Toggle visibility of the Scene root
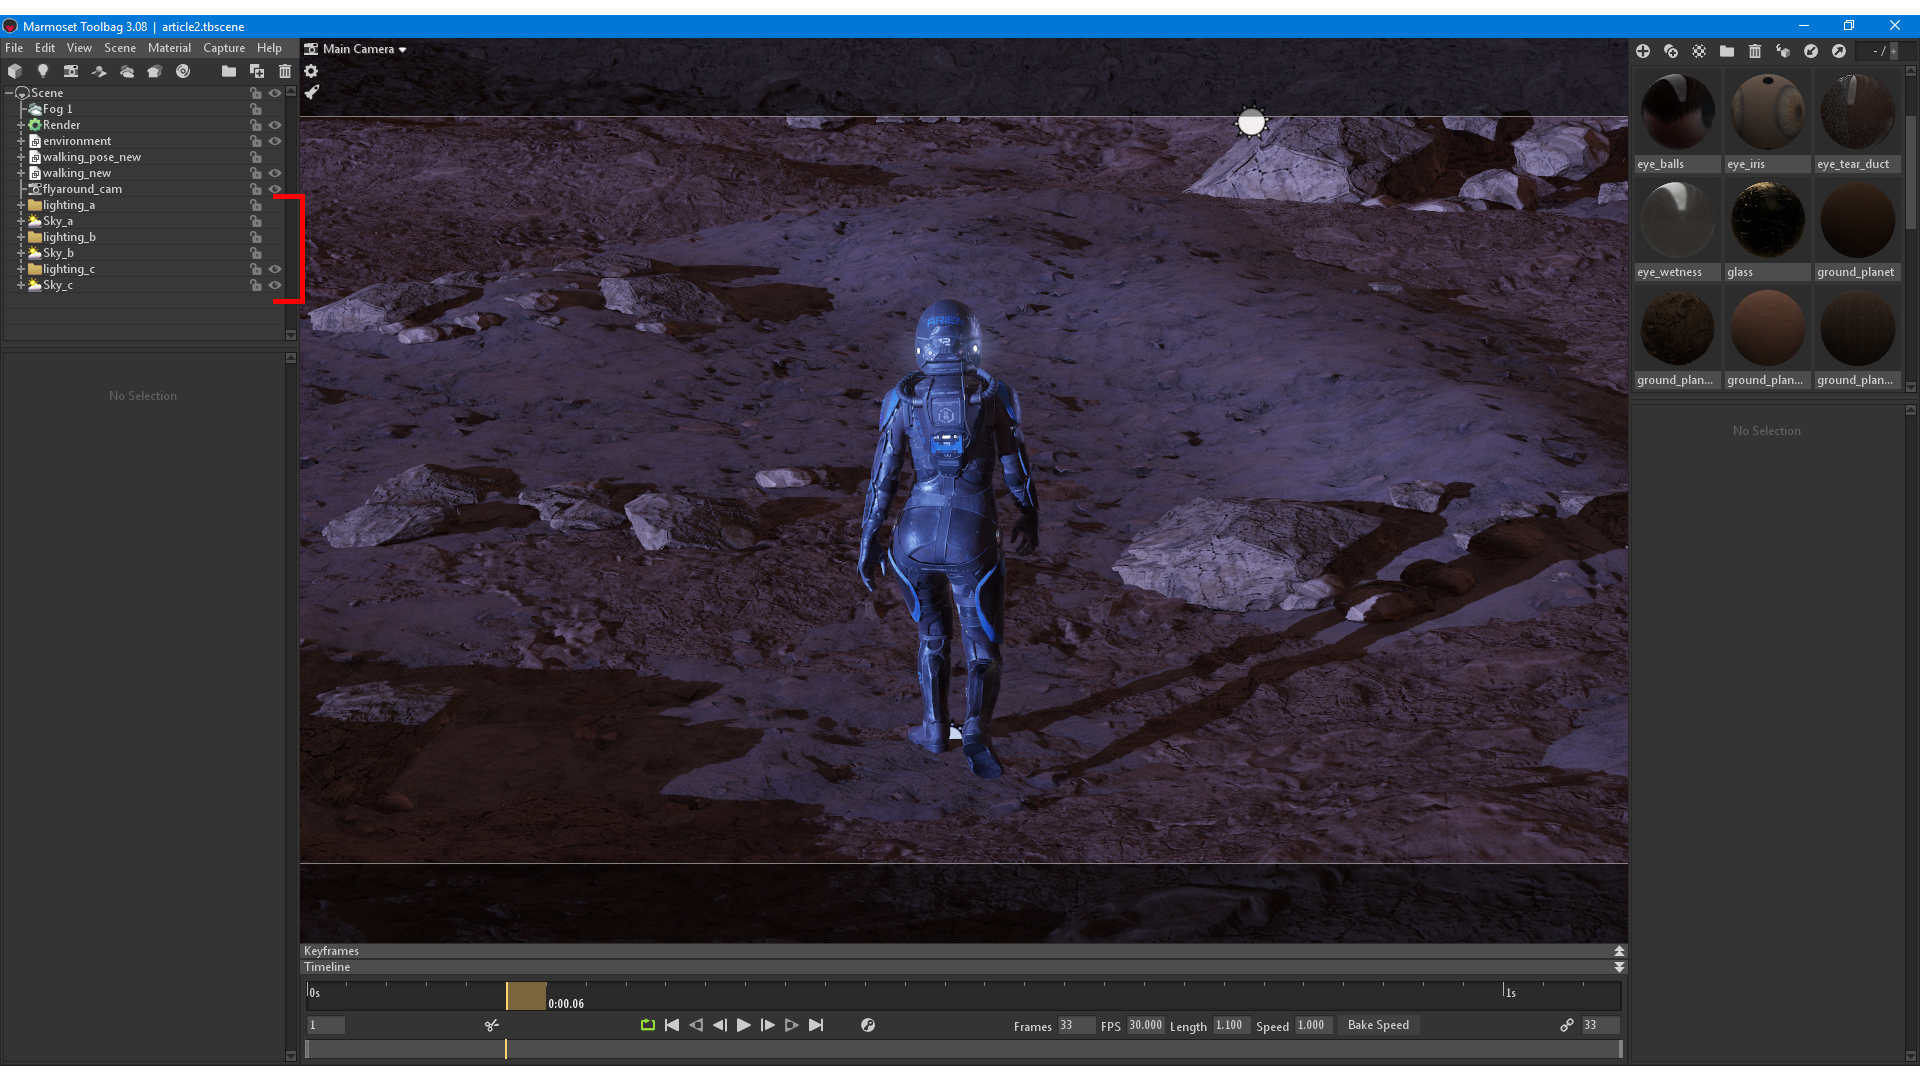The height and width of the screenshot is (1080, 1920). click(275, 93)
